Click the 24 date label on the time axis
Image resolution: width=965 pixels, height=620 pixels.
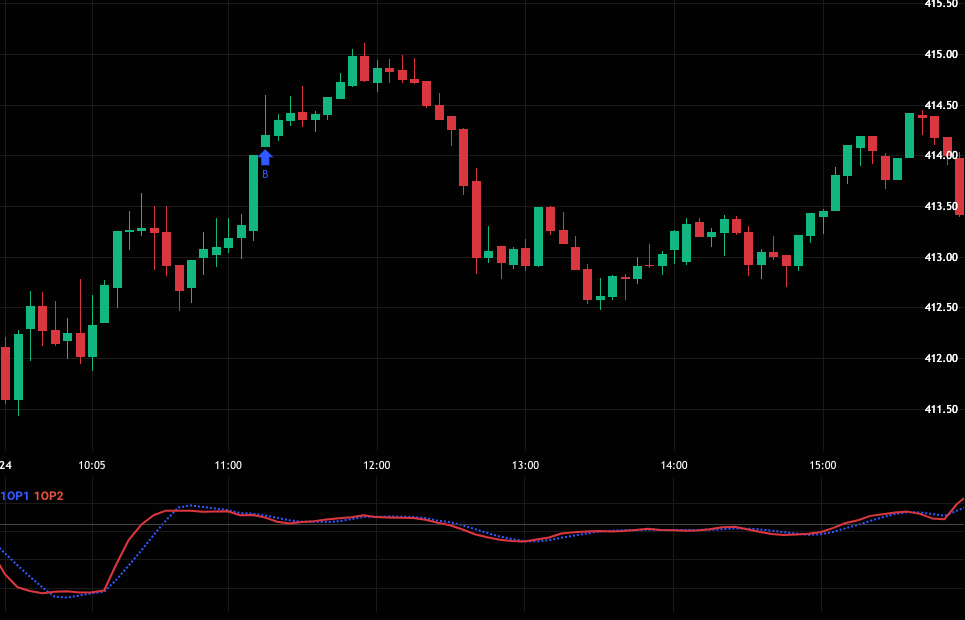pyautogui.click(x=6, y=465)
